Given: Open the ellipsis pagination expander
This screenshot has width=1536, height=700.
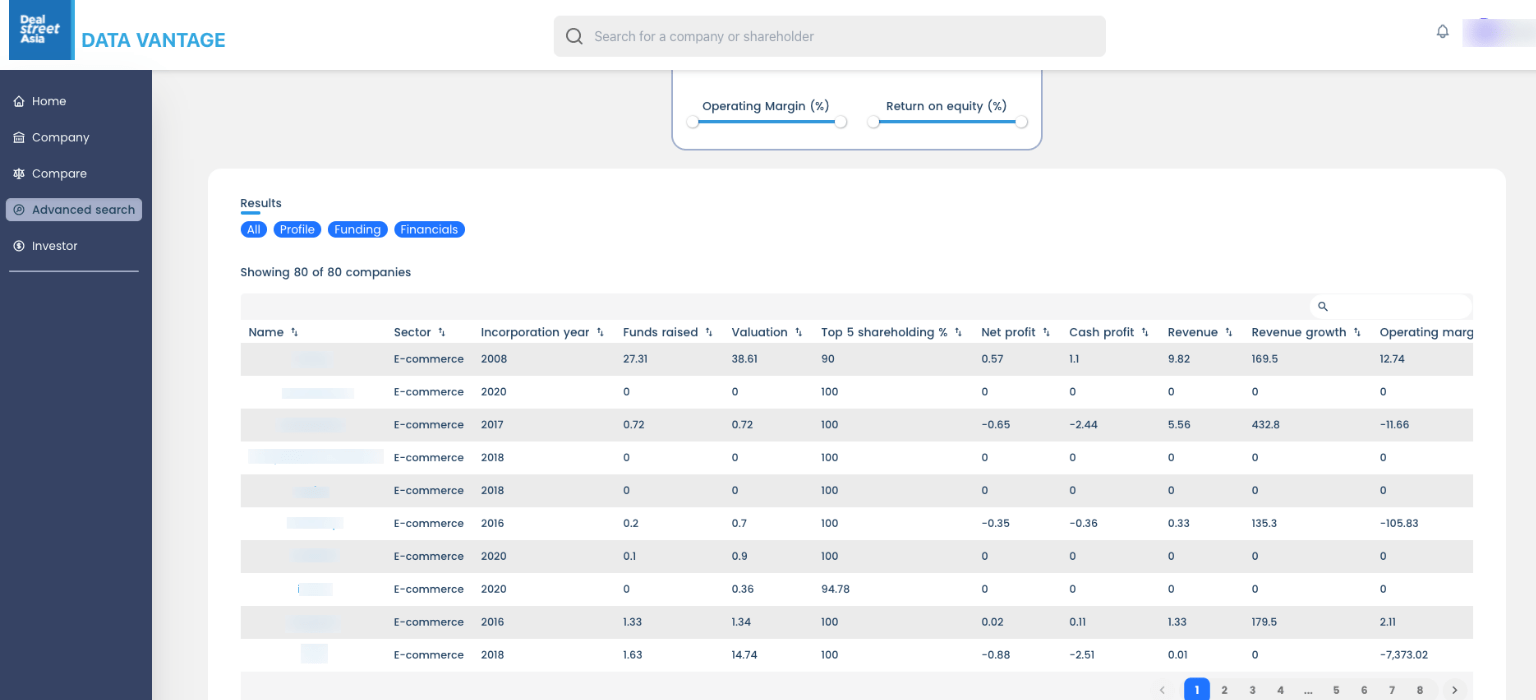Looking at the screenshot, I should [x=1308, y=689].
